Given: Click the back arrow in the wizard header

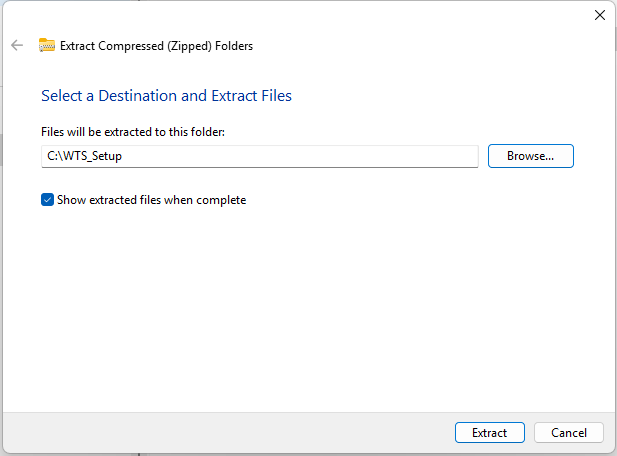Looking at the screenshot, I should pyautogui.click(x=17, y=45).
